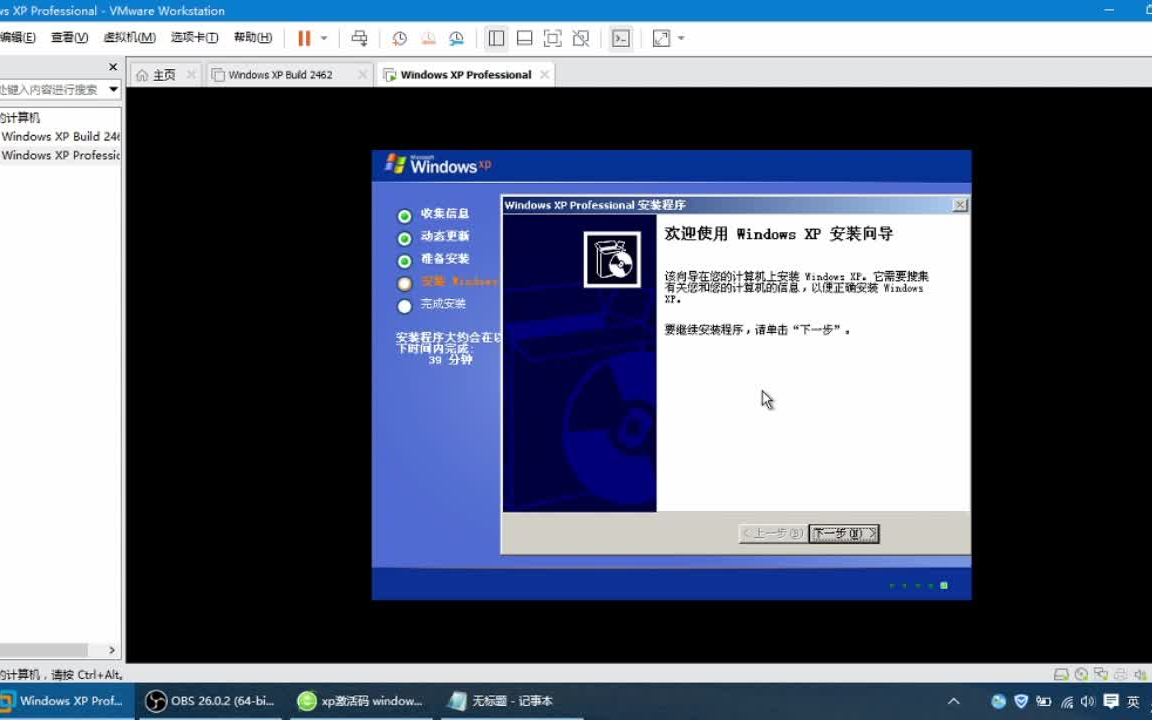Click the library horizontal scrollbar thumb
The width and height of the screenshot is (1152, 720).
click(44, 650)
